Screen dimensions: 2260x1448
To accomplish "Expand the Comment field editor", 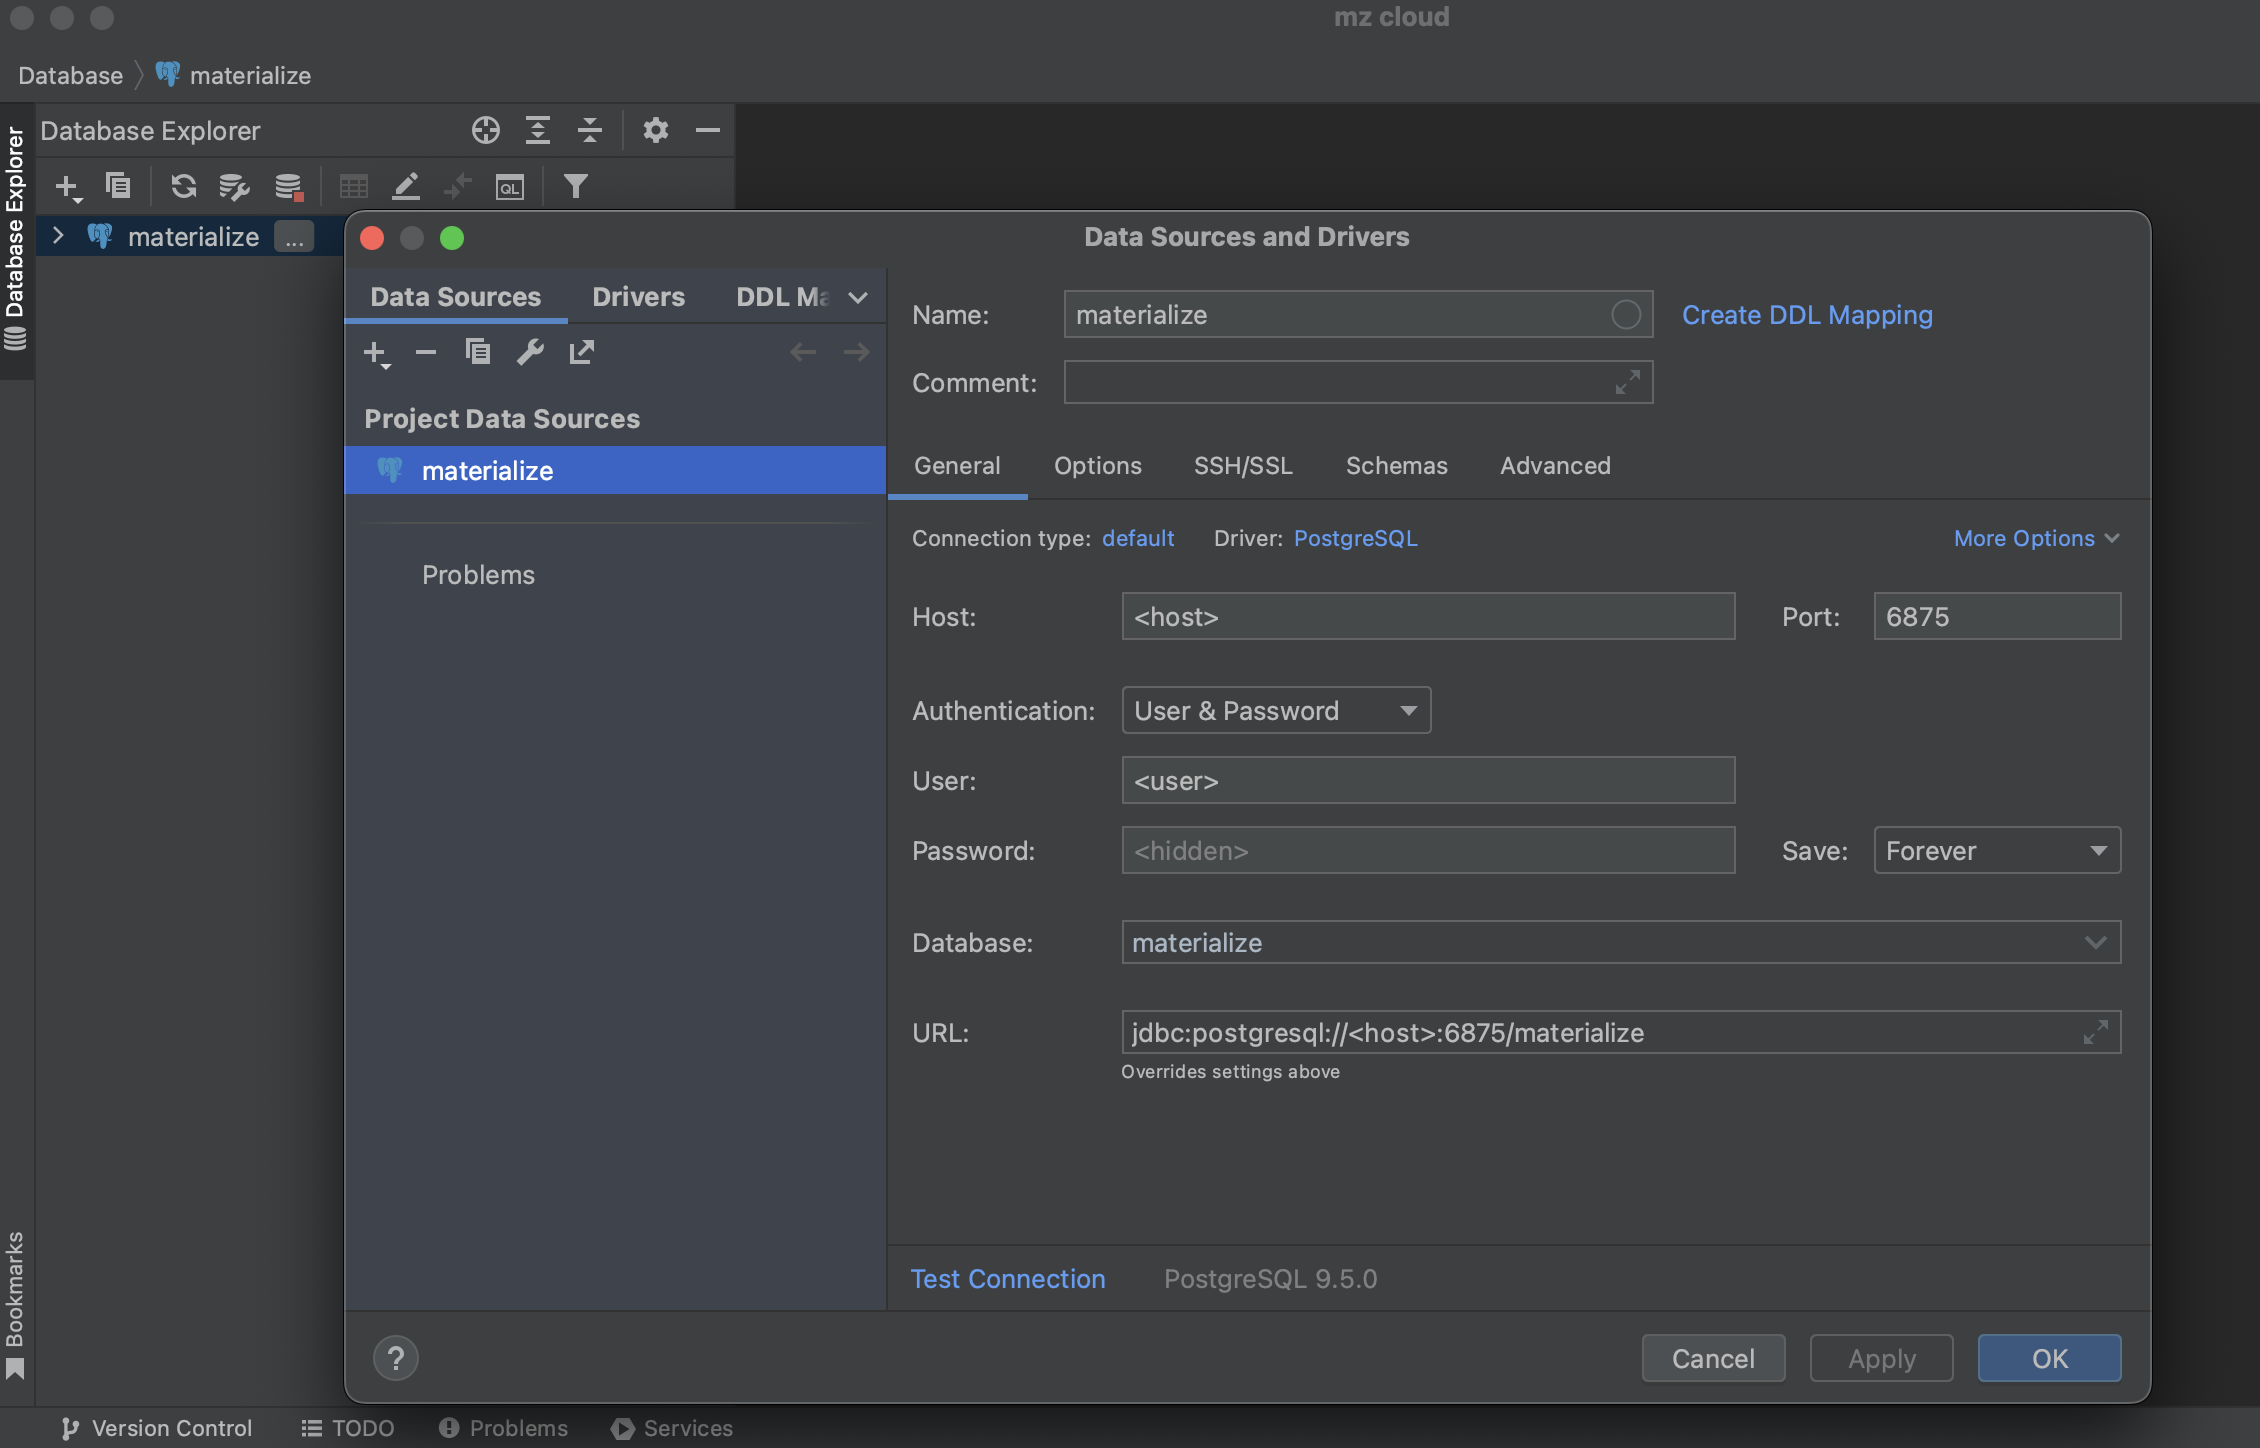I will pos(1628,383).
